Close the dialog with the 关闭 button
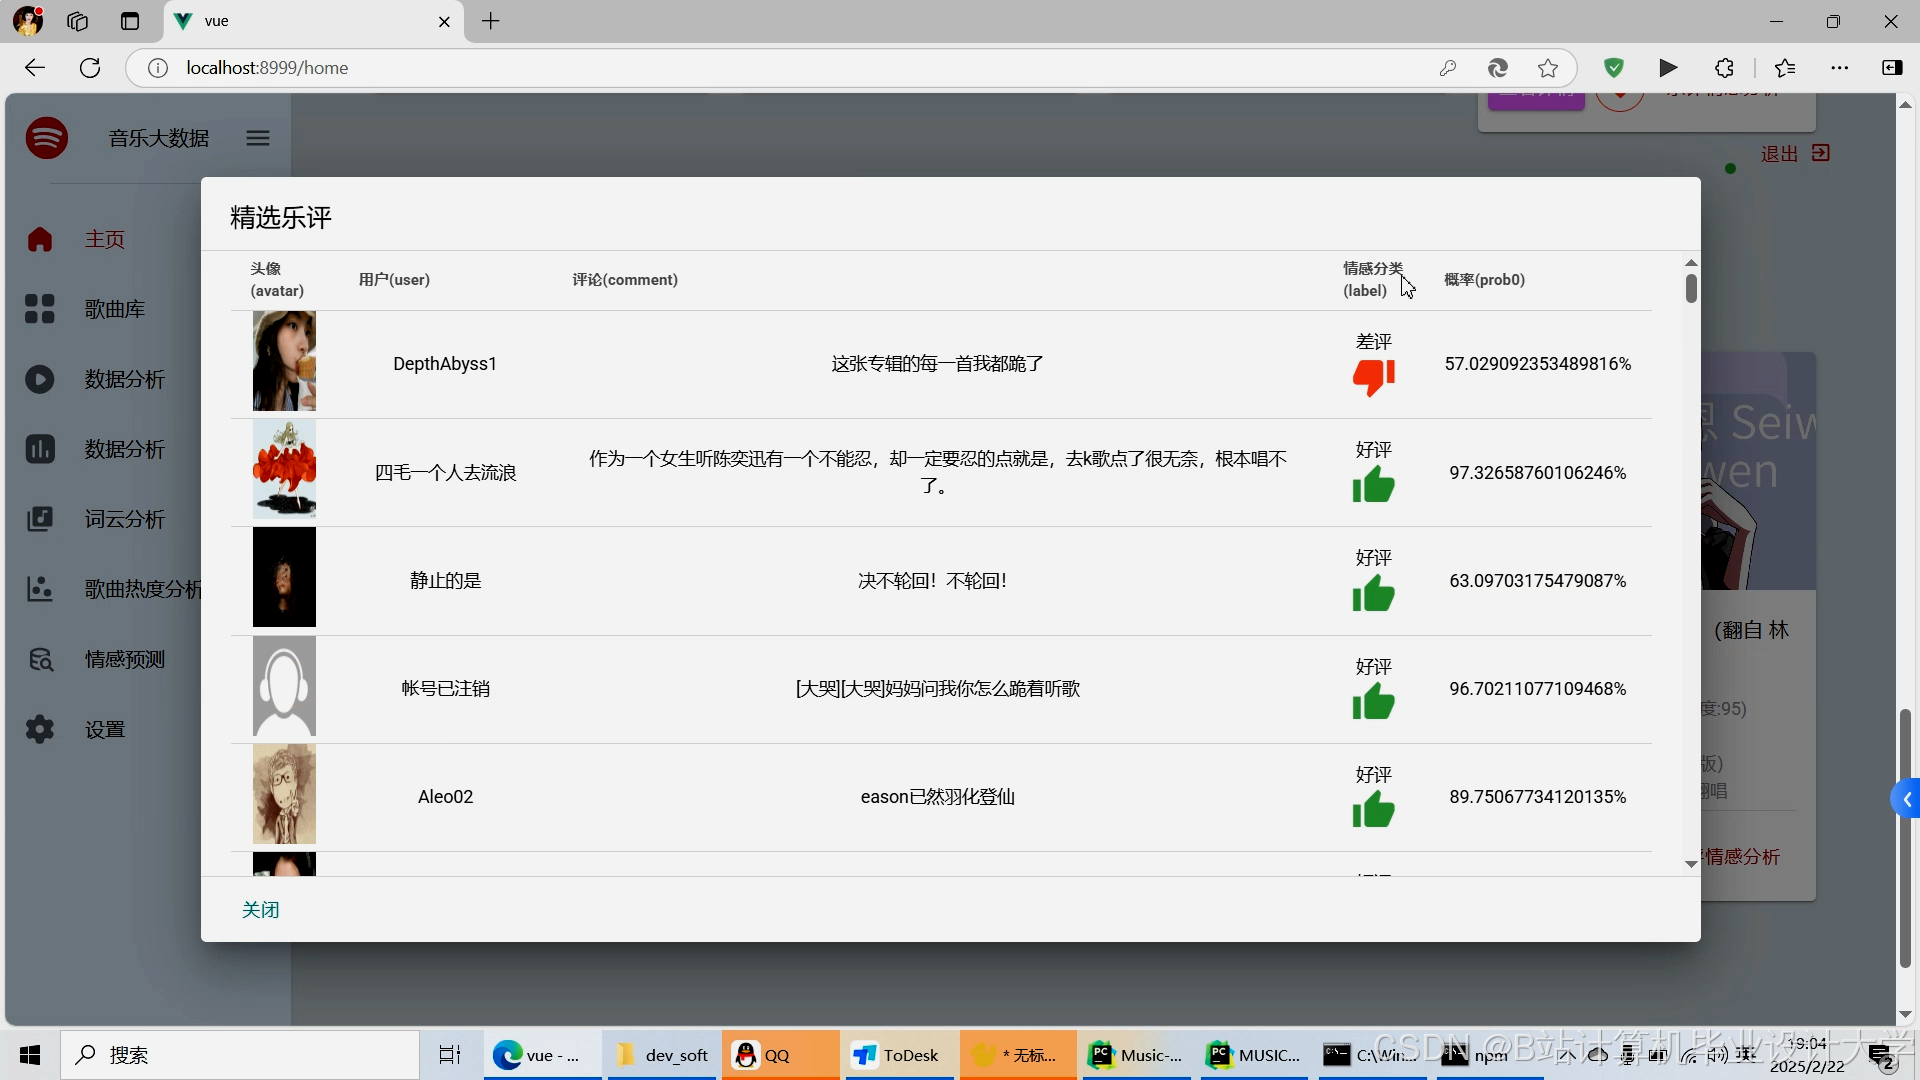The width and height of the screenshot is (1920, 1080). pos(260,910)
